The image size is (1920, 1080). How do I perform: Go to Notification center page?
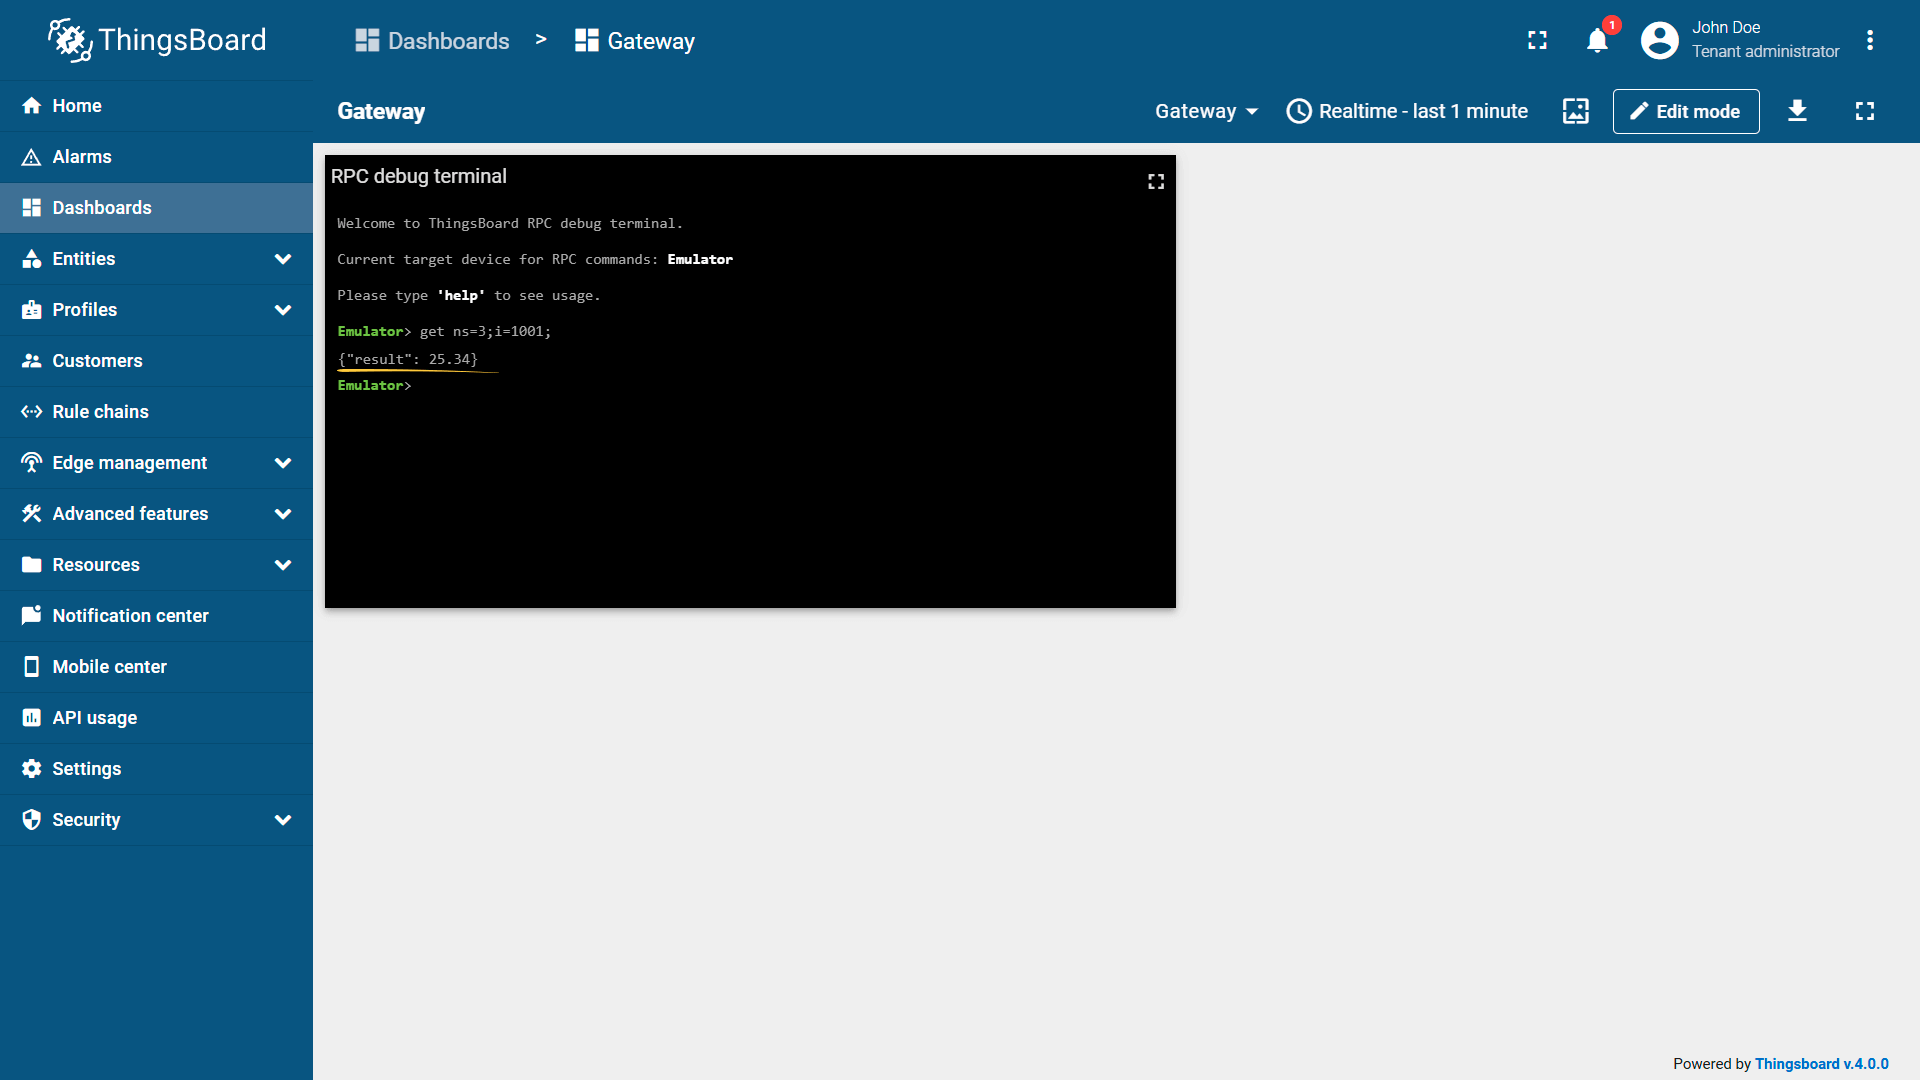[130, 616]
